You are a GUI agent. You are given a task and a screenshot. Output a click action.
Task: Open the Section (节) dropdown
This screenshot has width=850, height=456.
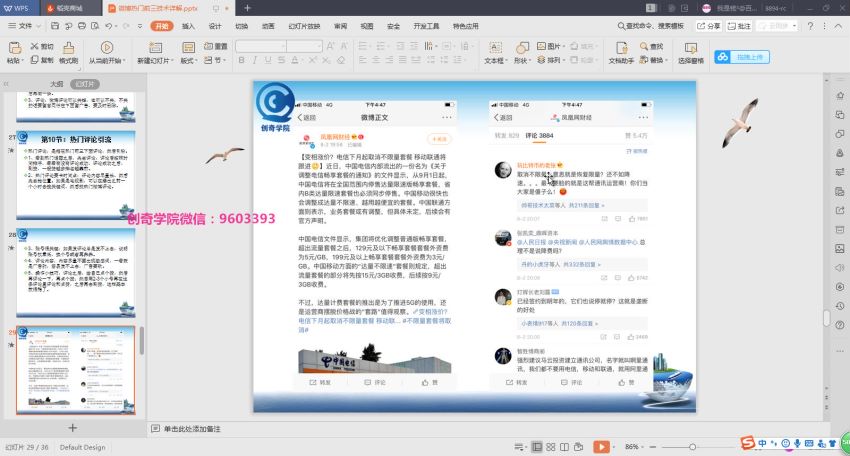[215, 60]
